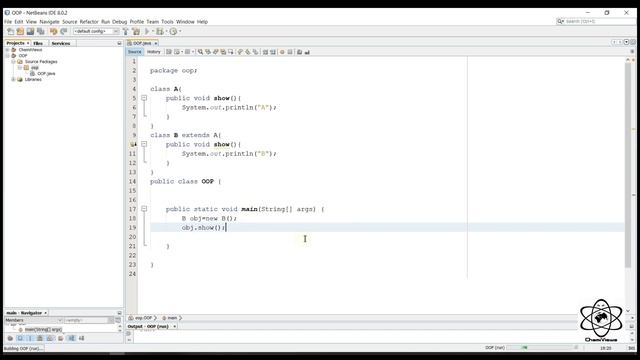Select main(String[] args) in Navigator
Viewport: 640px width, 360px height.
[42, 329]
